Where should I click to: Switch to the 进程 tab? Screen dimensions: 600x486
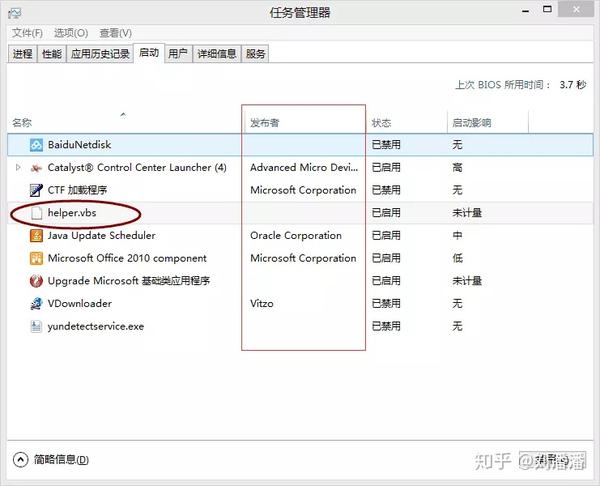point(23,54)
